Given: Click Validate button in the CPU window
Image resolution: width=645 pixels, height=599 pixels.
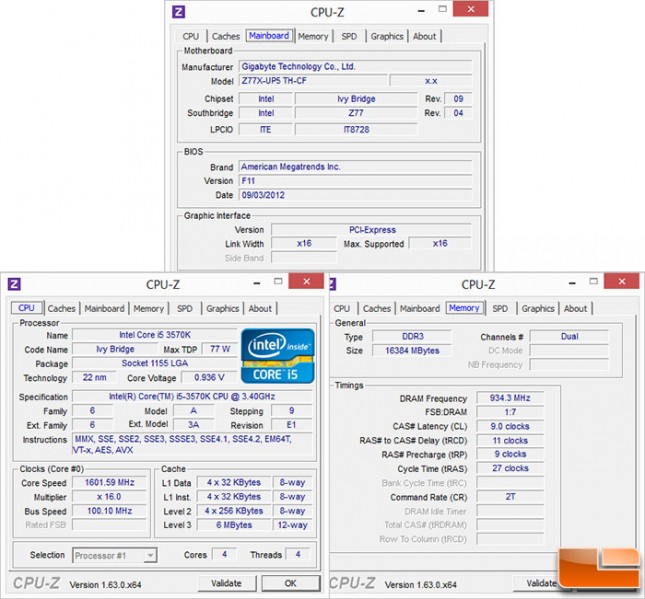Looking at the screenshot, I should 227,583.
